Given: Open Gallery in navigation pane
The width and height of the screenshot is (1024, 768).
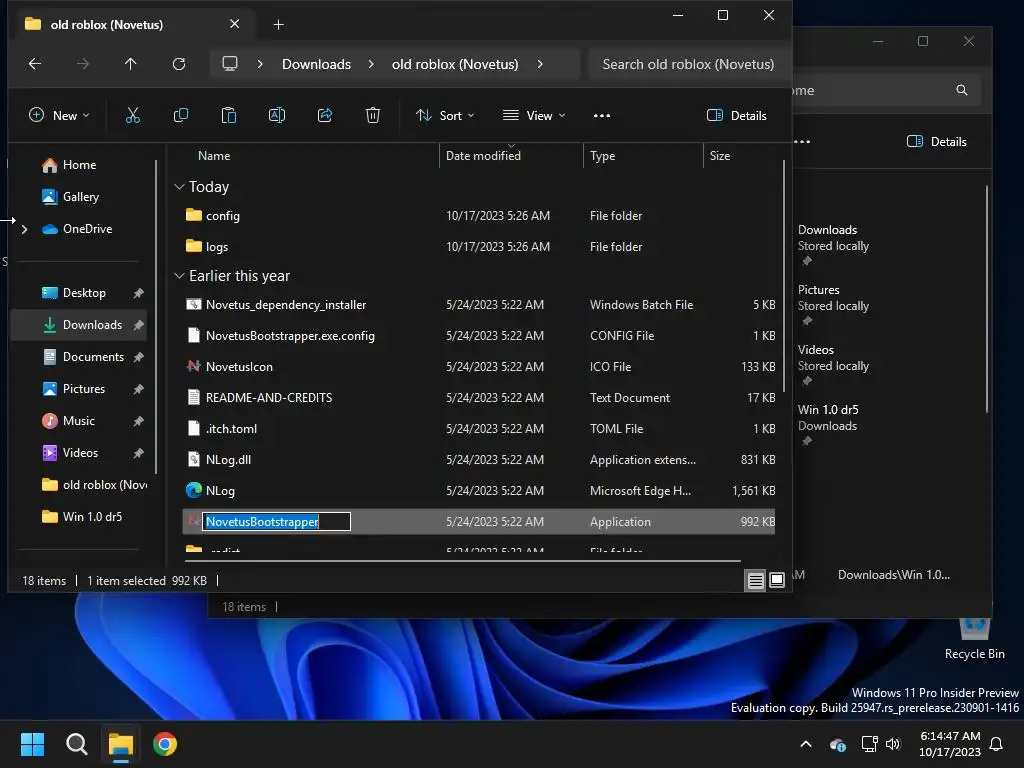Looking at the screenshot, I should tap(78, 197).
